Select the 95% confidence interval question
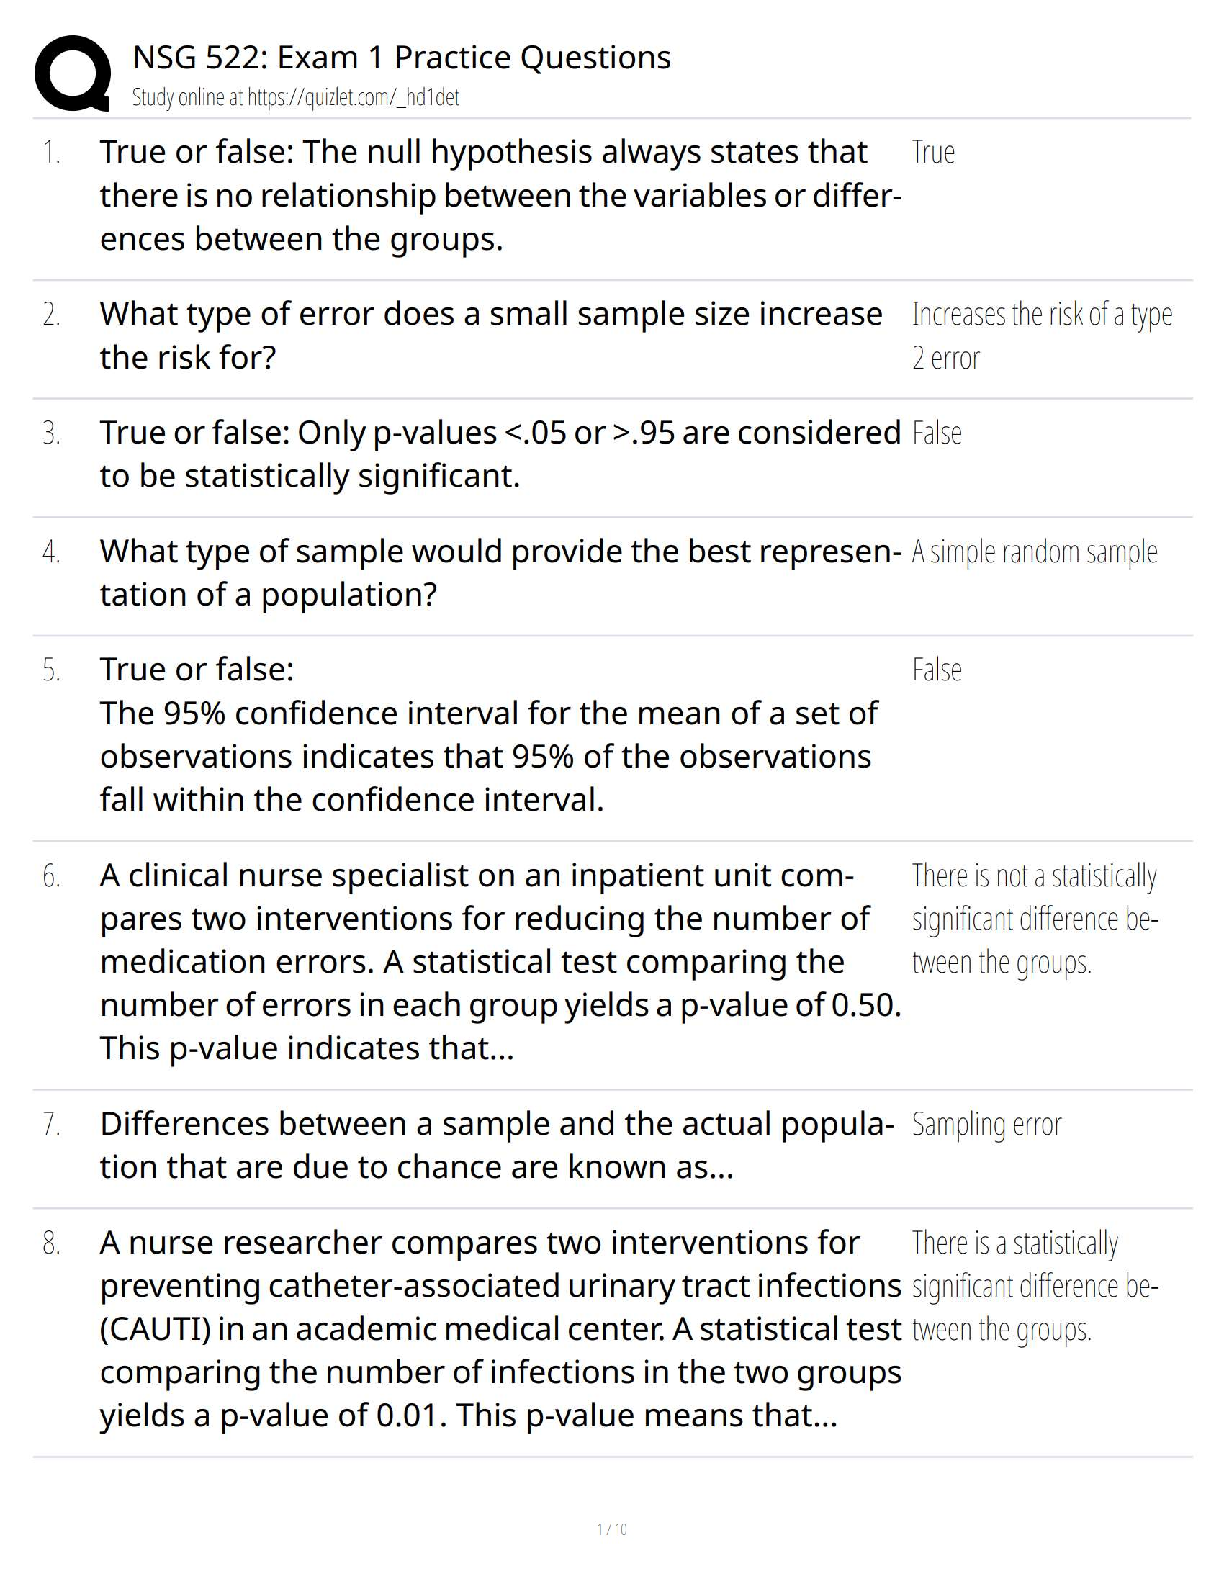The image size is (1224, 1584). point(488,735)
